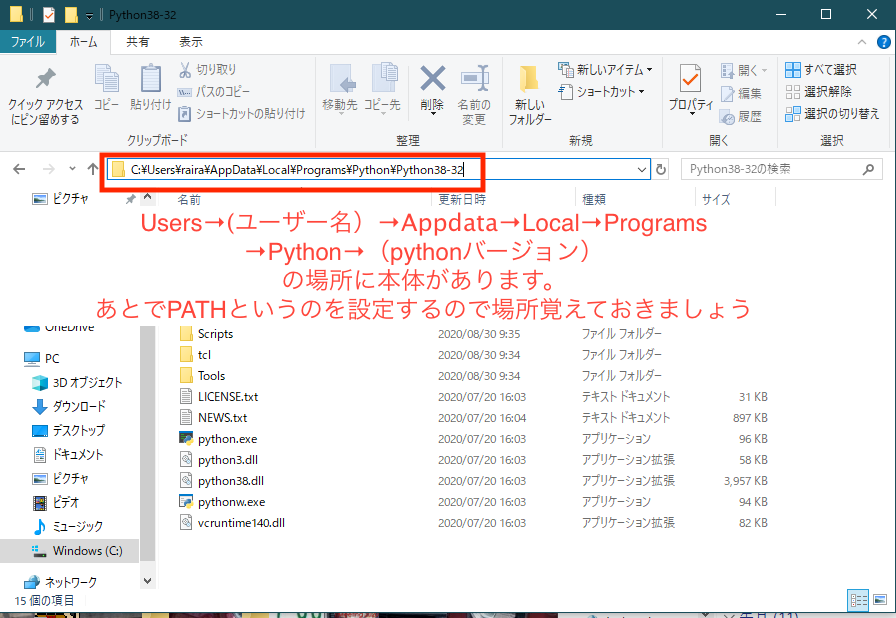Select LICENSE.txt file

point(219,396)
